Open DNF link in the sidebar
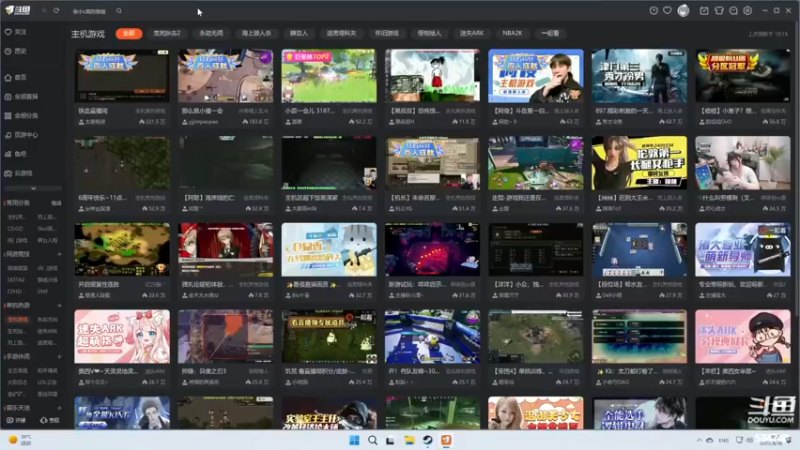The width and height of the screenshot is (800, 450). point(42,292)
